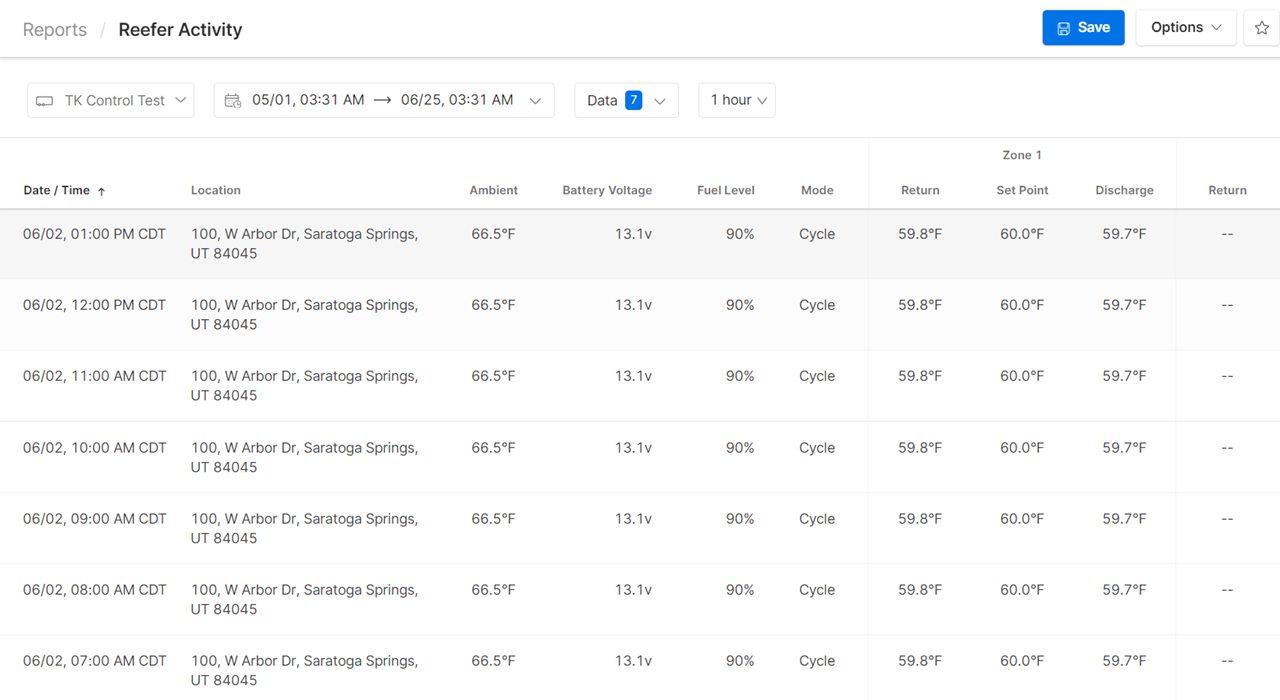Go back to Reports breadcrumb
1280x700 pixels.
point(55,30)
